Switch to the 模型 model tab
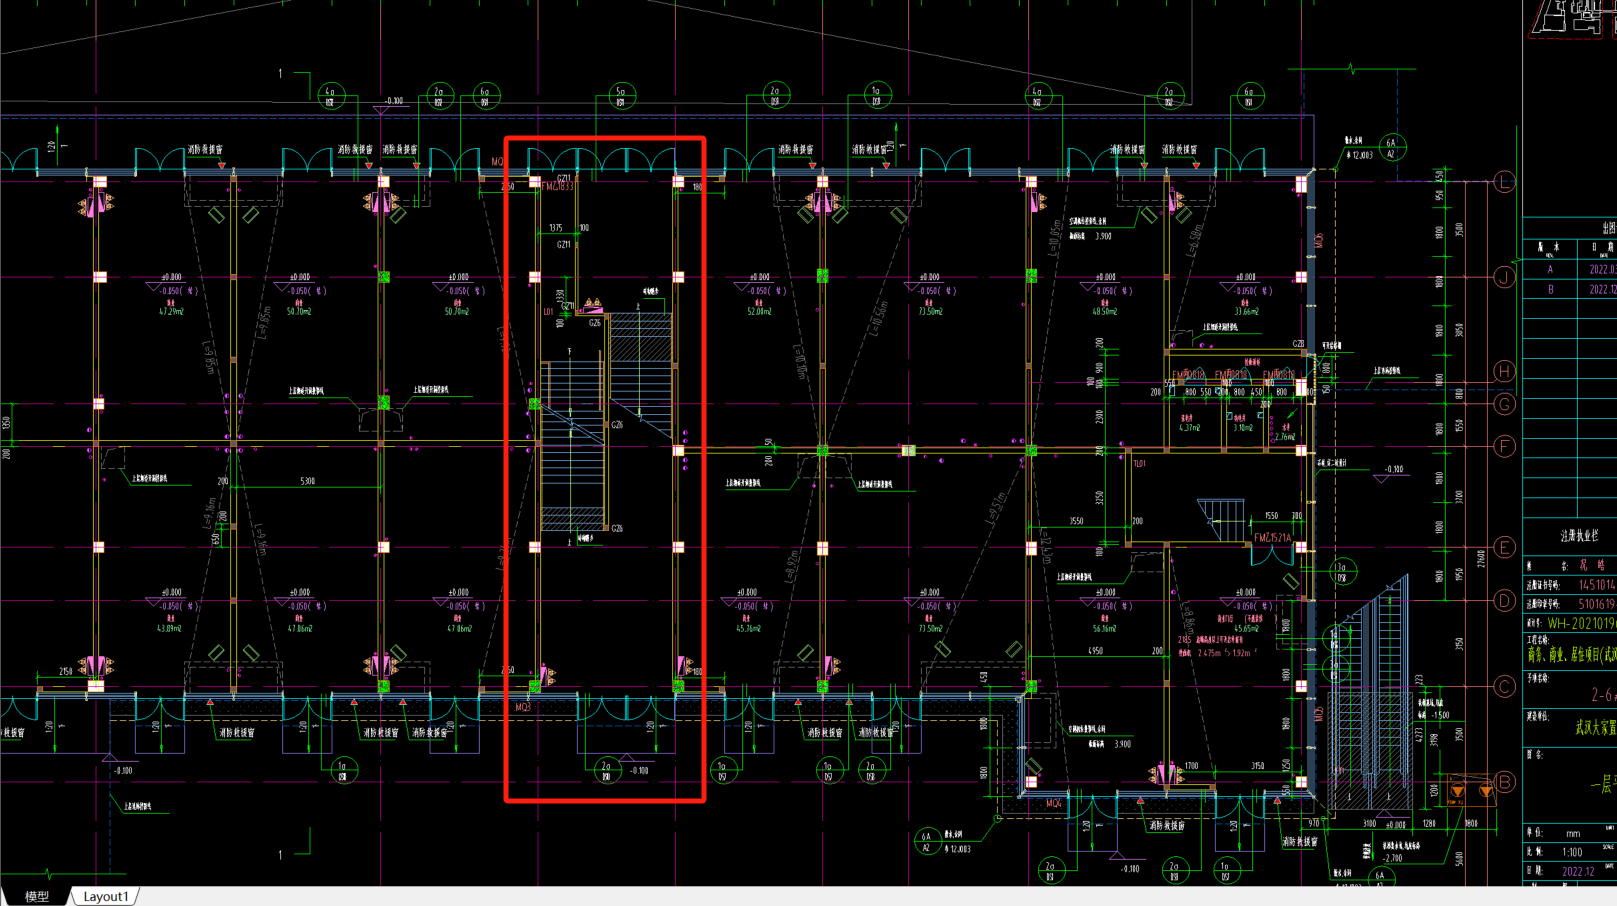Viewport: 1617px width, 906px height. click(37, 896)
